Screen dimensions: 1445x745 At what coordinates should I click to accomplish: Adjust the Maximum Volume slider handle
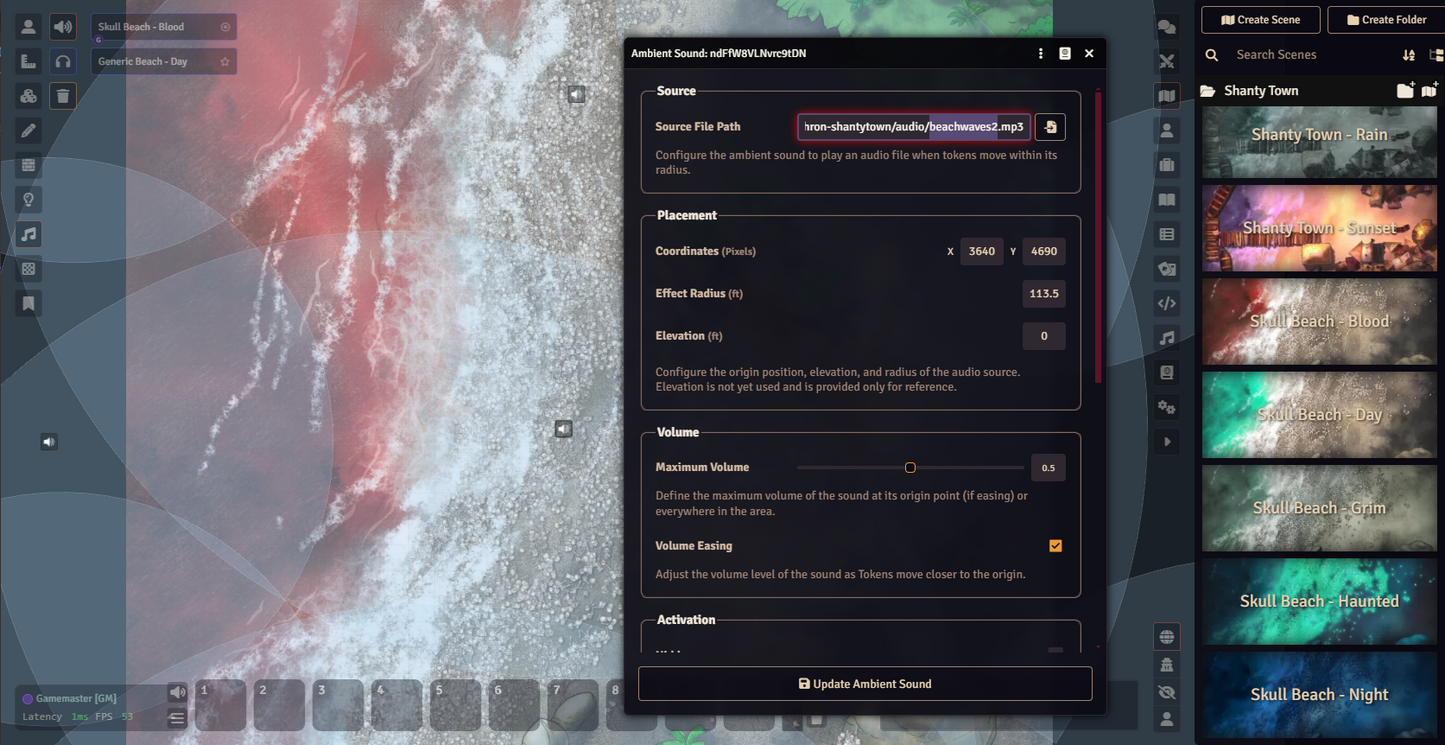(x=910, y=468)
